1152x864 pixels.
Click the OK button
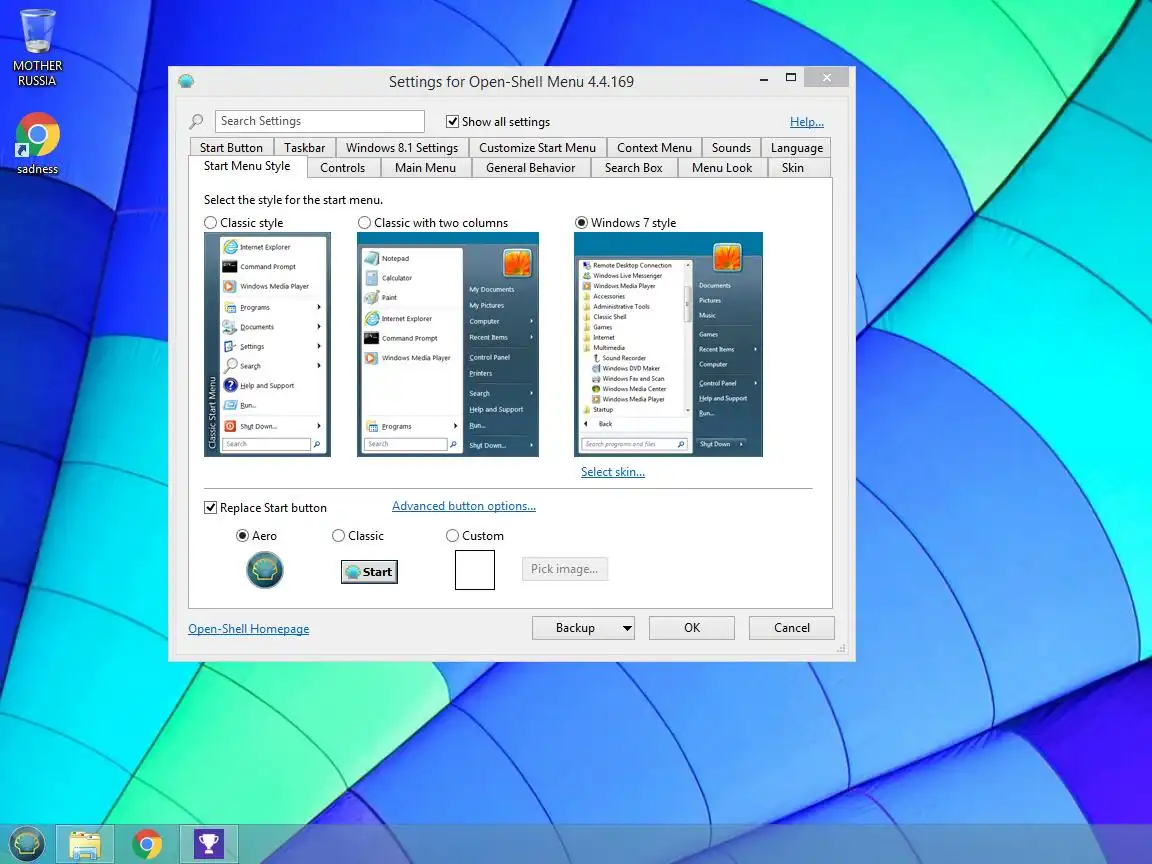[x=691, y=628]
